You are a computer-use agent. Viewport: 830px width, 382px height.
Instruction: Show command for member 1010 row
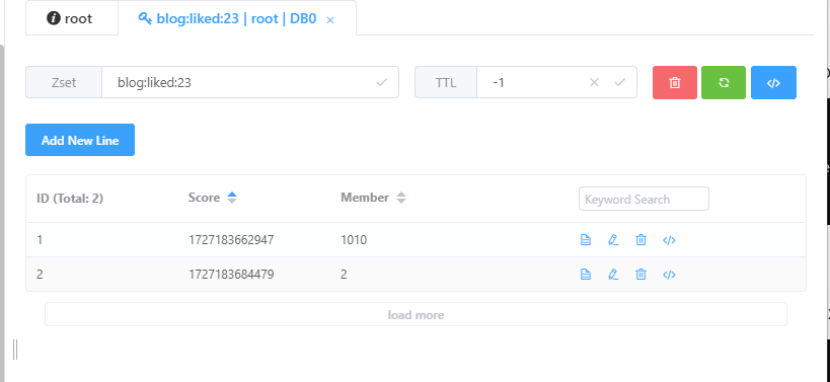[x=669, y=240]
